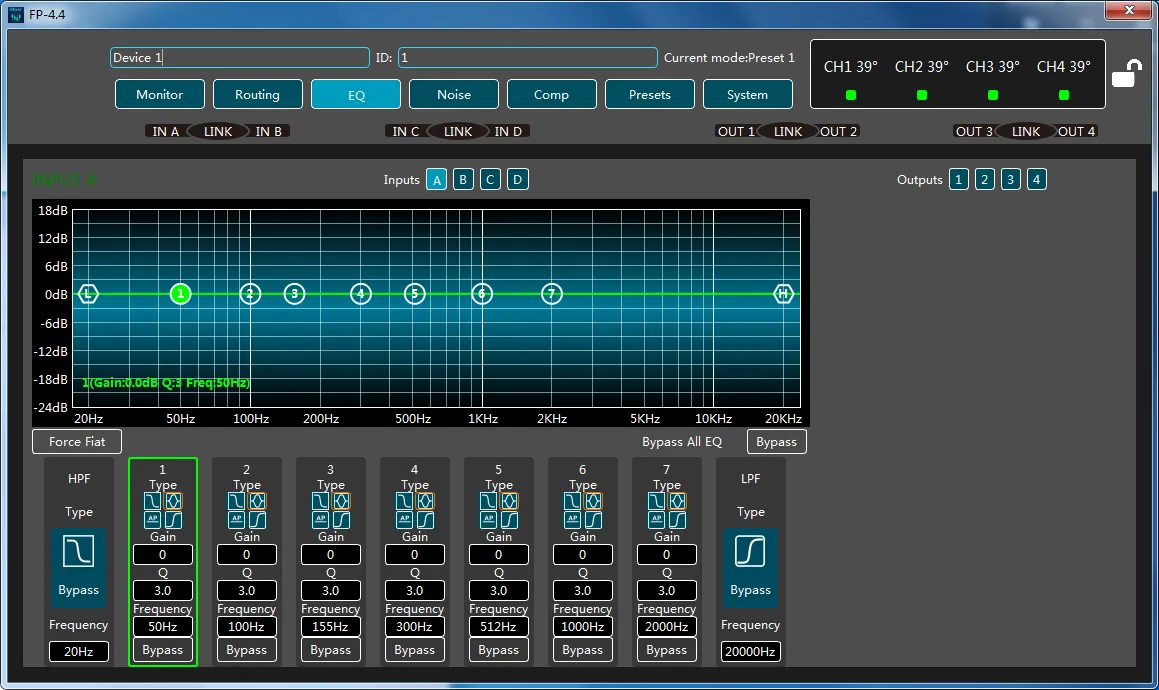Click EQ node 5 on the frequency graph
Image resolution: width=1159 pixels, height=690 pixels.
coord(415,294)
